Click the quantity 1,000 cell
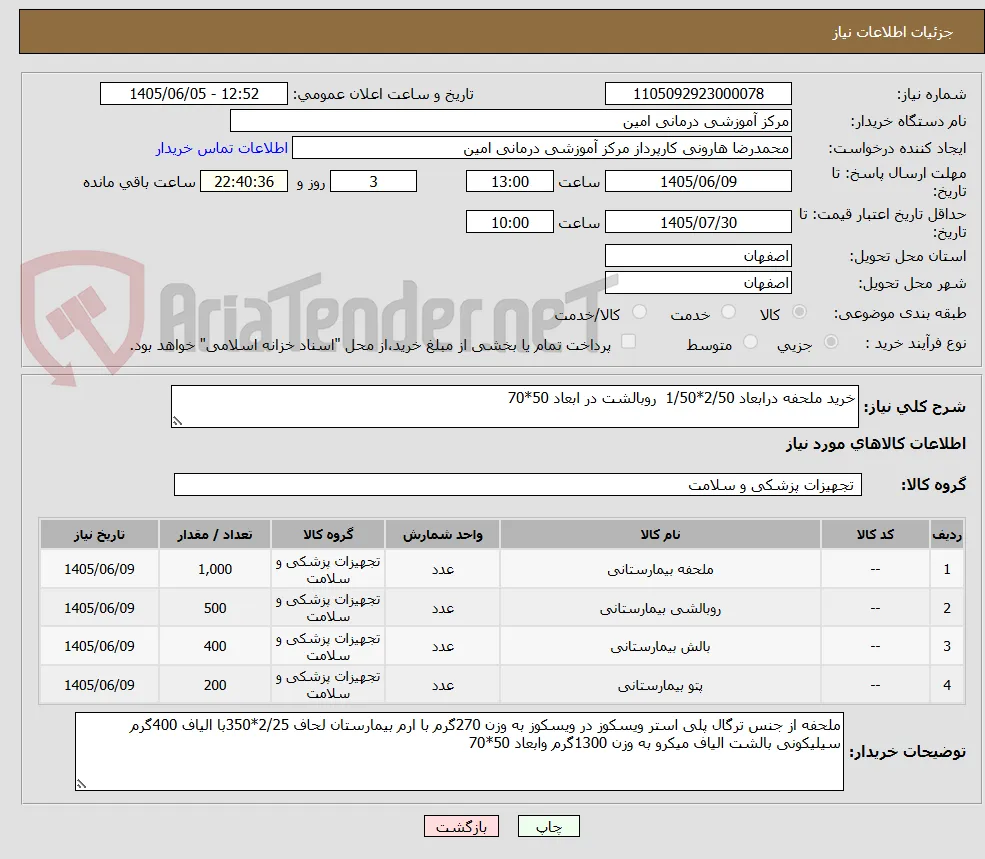This screenshot has width=985, height=859. 215,569
